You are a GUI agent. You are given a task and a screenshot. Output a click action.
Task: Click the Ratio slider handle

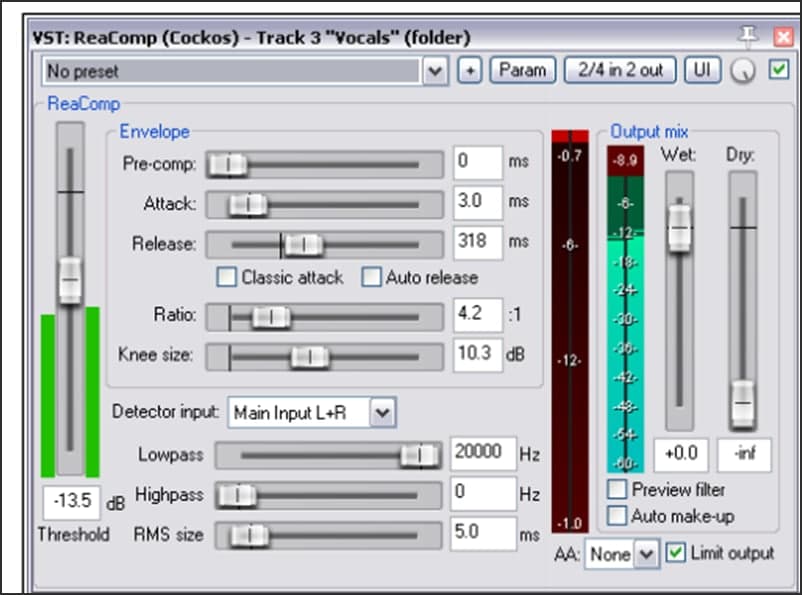(x=271, y=317)
